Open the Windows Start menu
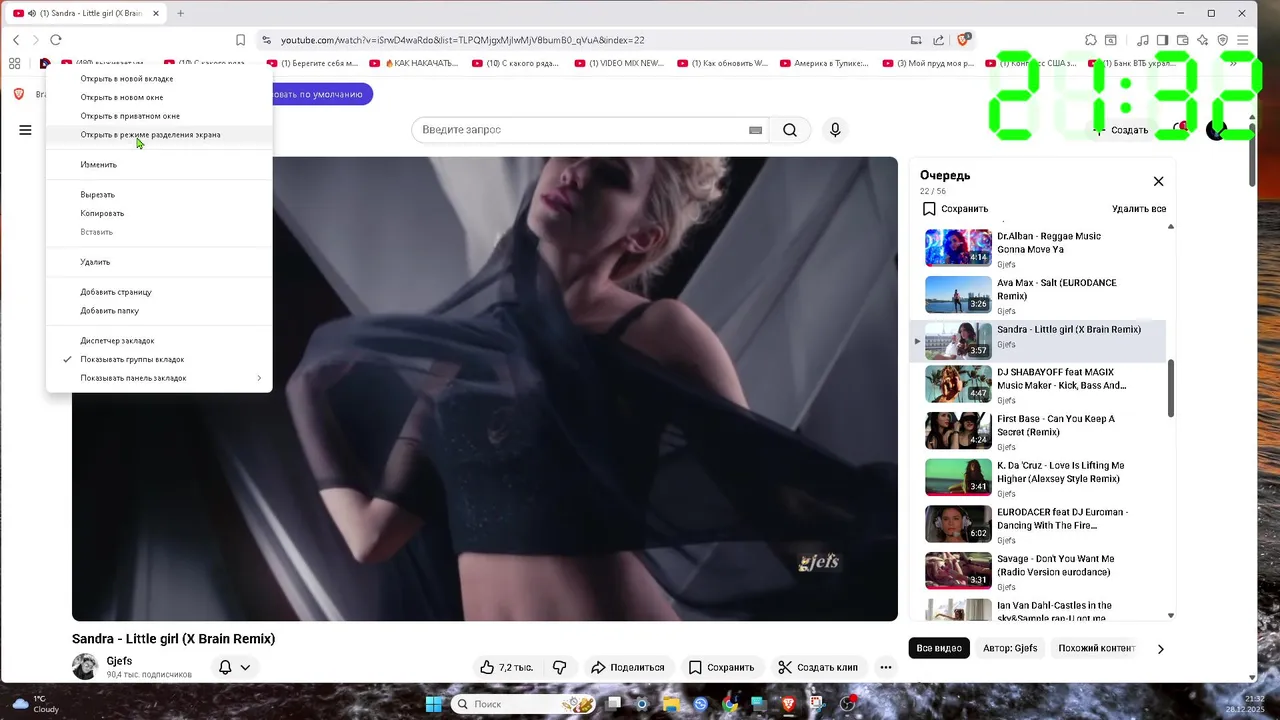Image resolution: width=1280 pixels, height=720 pixels. click(434, 704)
